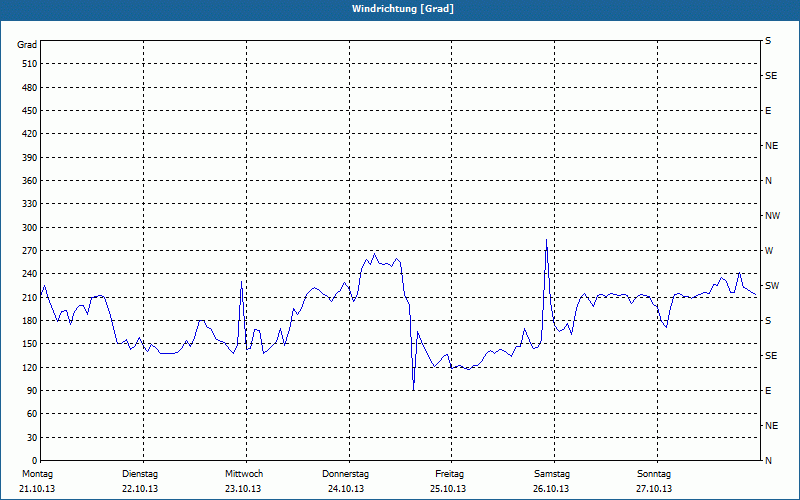The image size is (800, 500).
Task: Click the lowest dip of the blue line at 90
Action: 413,390
